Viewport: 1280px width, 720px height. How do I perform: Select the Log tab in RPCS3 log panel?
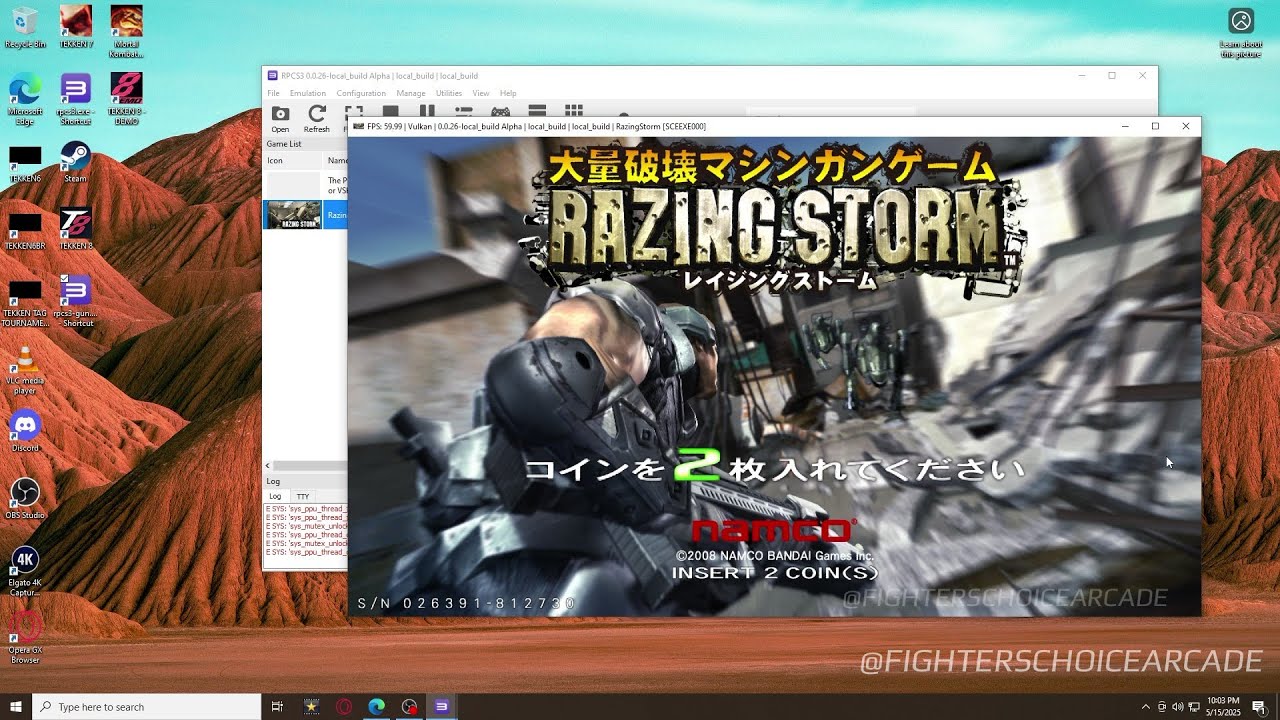275,496
